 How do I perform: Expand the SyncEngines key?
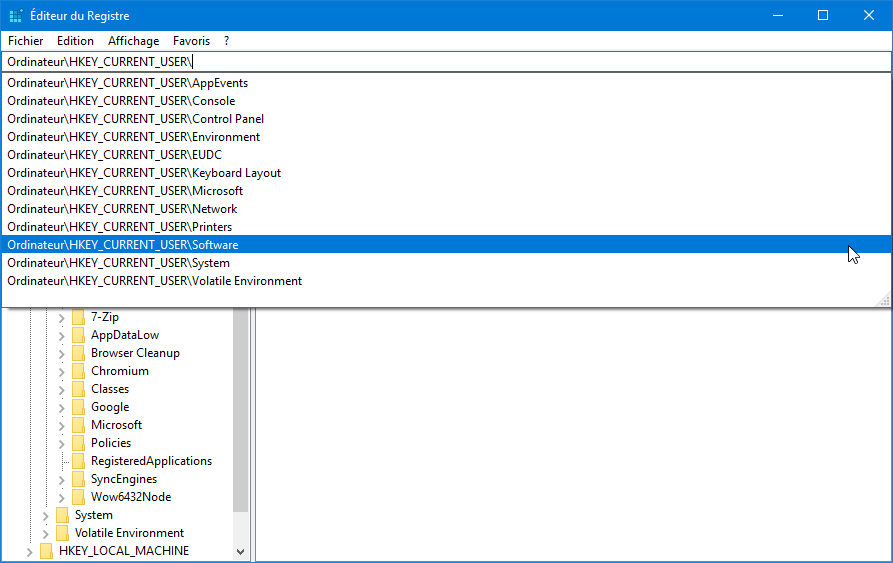[62, 480]
